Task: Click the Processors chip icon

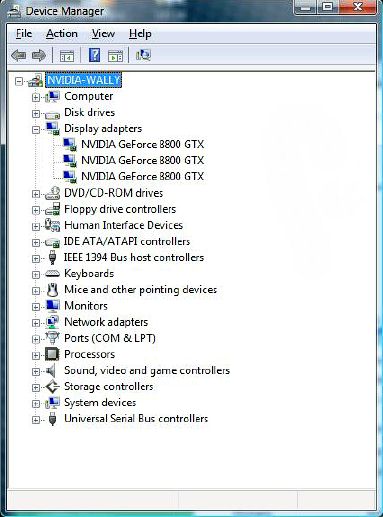Action: [52, 354]
